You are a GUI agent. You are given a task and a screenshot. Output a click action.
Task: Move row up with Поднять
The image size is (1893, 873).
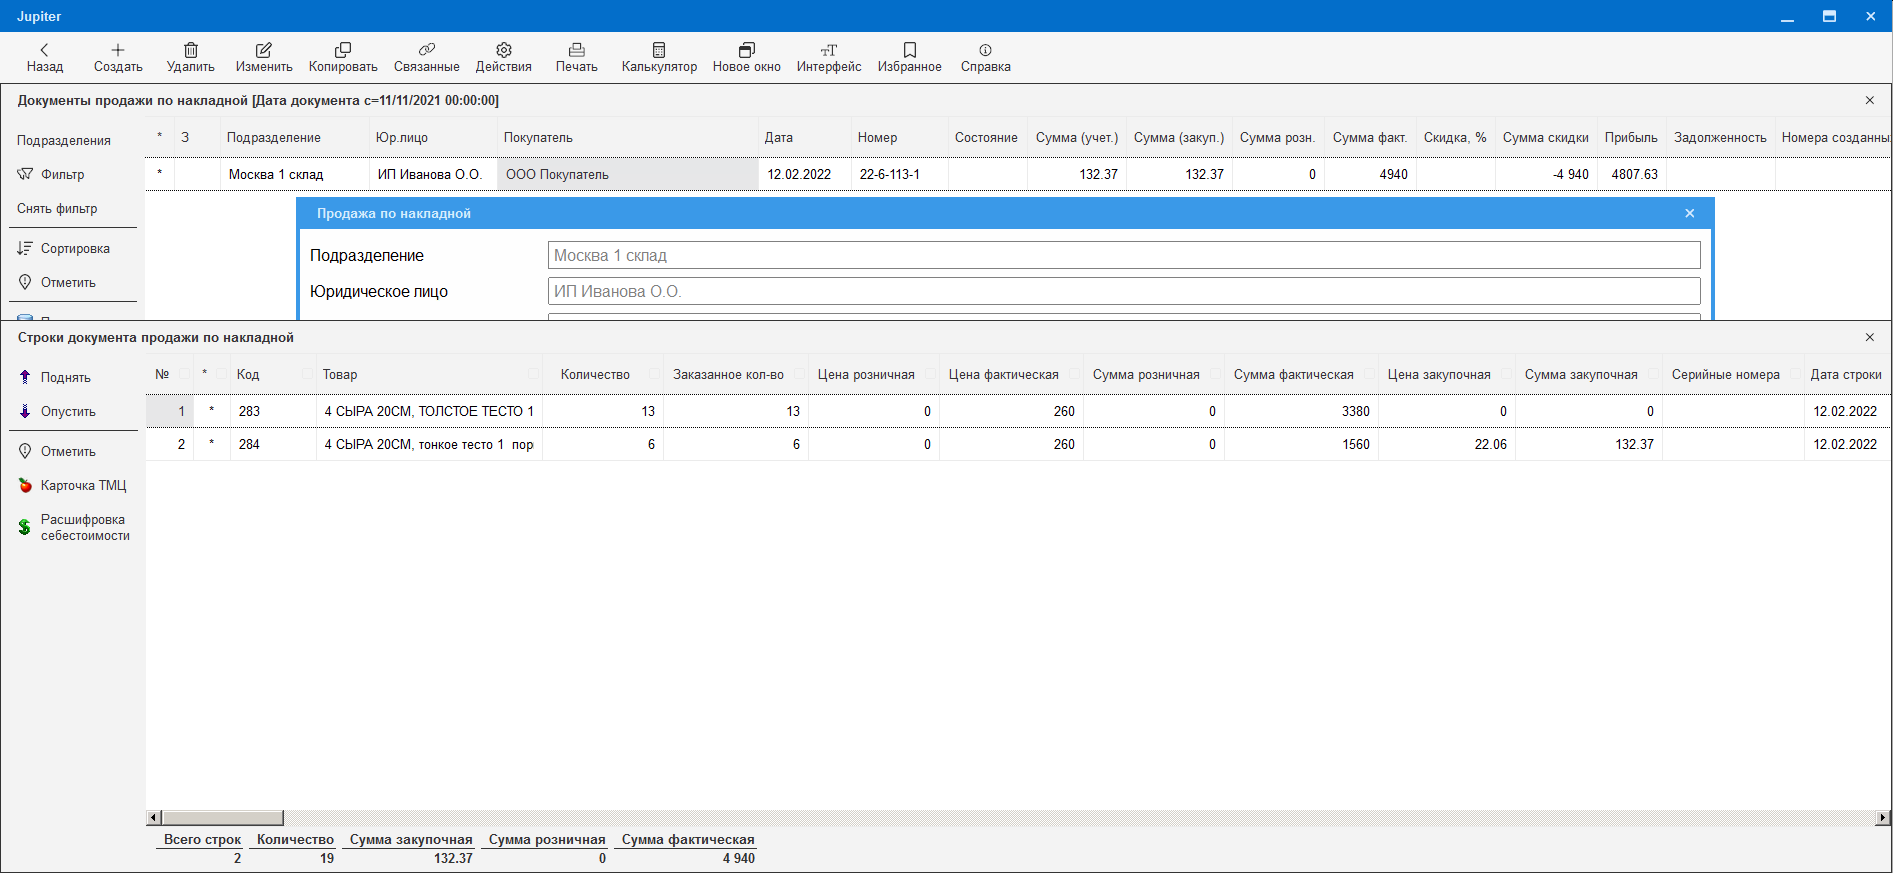(55, 377)
